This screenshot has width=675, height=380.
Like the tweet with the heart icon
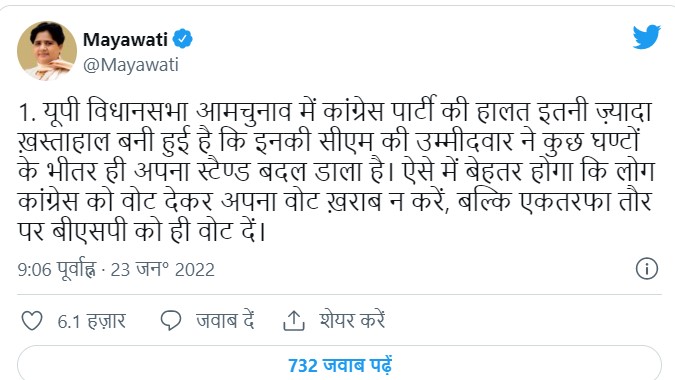click(x=32, y=321)
